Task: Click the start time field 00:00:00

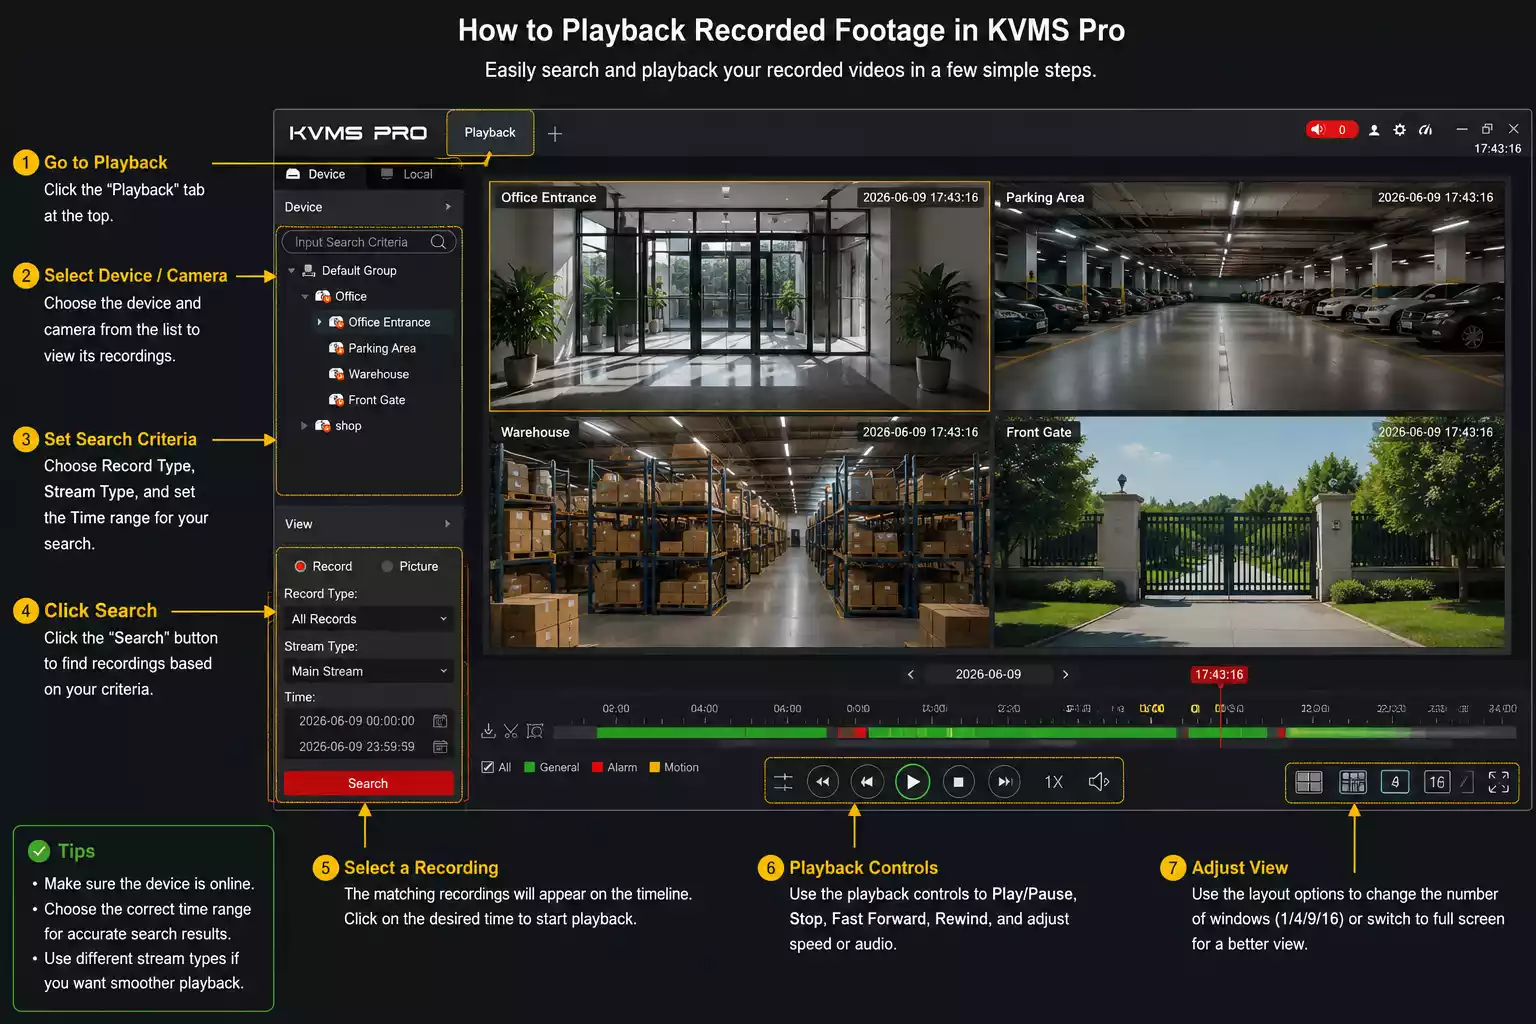Action: pyautogui.click(x=357, y=721)
